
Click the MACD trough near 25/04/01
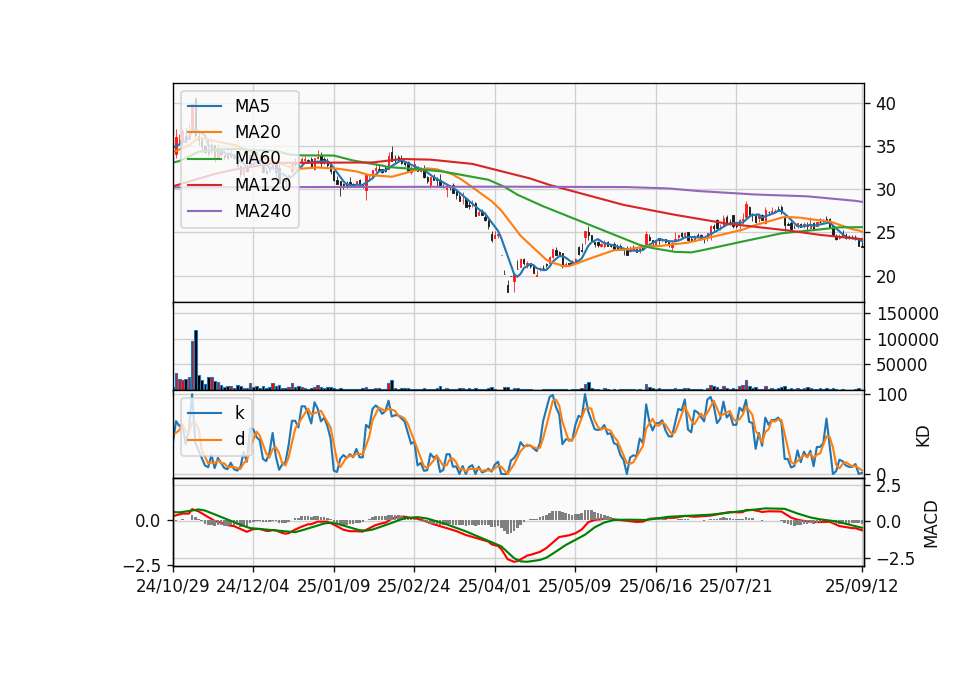tap(517, 560)
